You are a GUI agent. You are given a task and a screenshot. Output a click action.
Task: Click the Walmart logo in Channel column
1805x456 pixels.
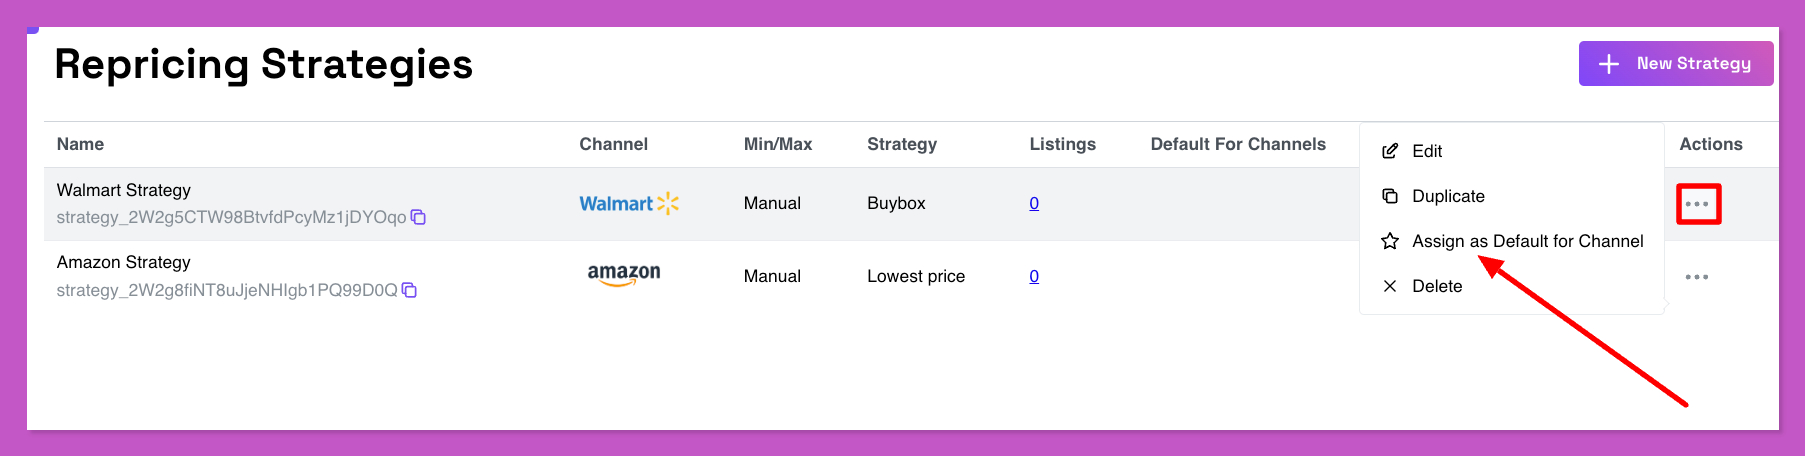[x=629, y=203]
